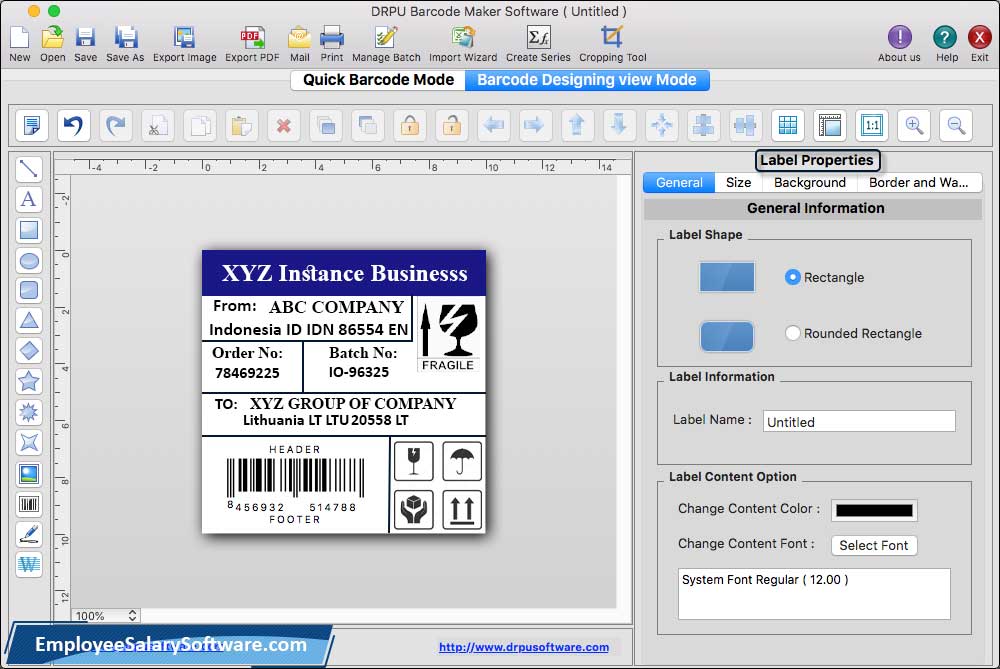Open the Change Content Color swatch

tap(874, 510)
